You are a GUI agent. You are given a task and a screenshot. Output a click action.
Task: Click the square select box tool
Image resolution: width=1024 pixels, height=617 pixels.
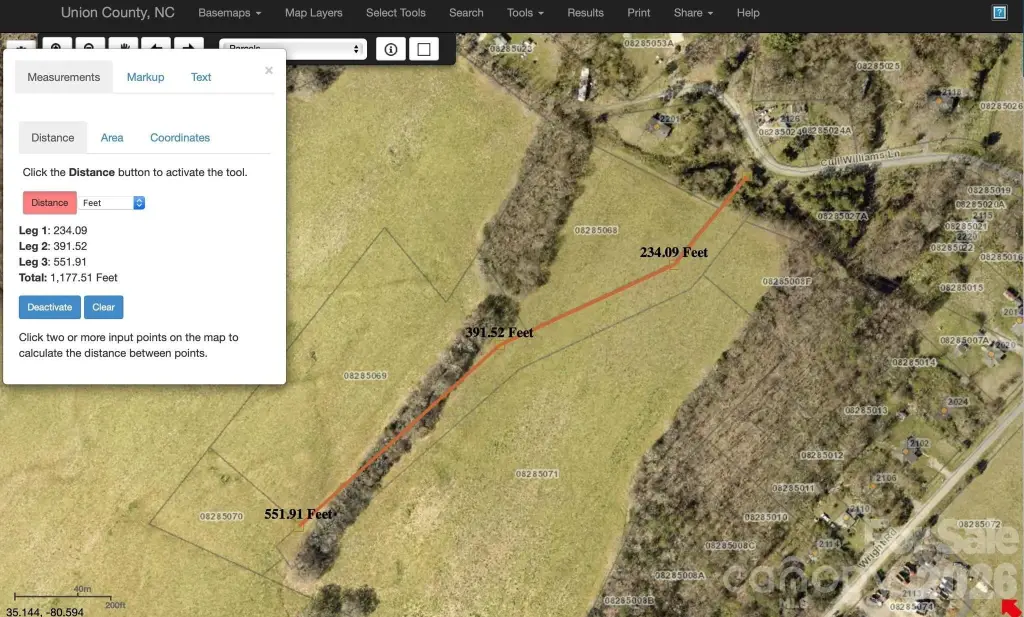click(x=424, y=49)
